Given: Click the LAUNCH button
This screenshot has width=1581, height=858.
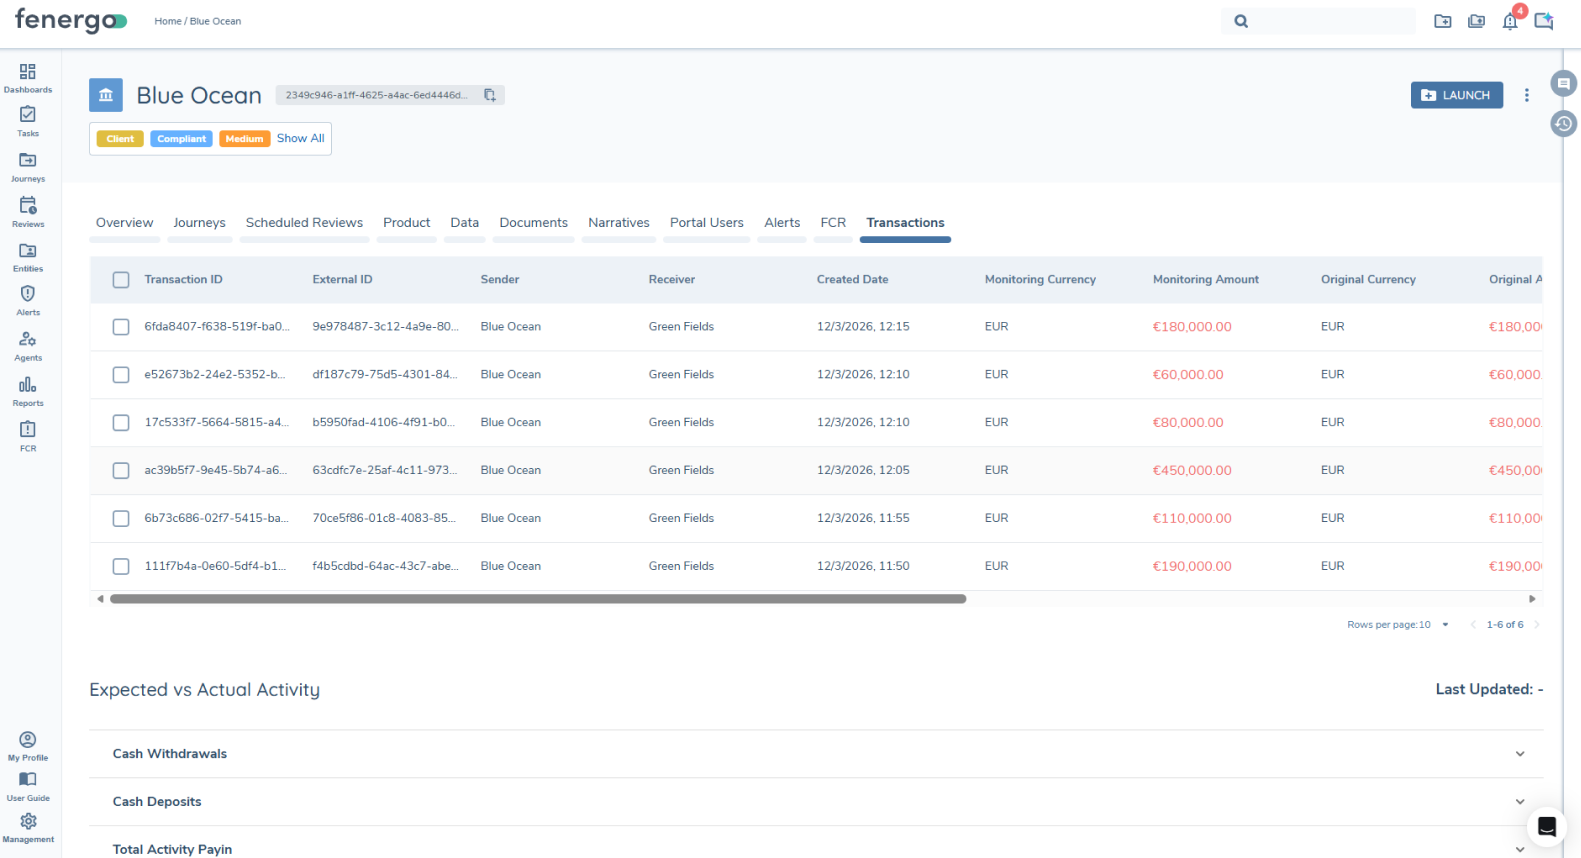Looking at the screenshot, I should click(1456, 95).
